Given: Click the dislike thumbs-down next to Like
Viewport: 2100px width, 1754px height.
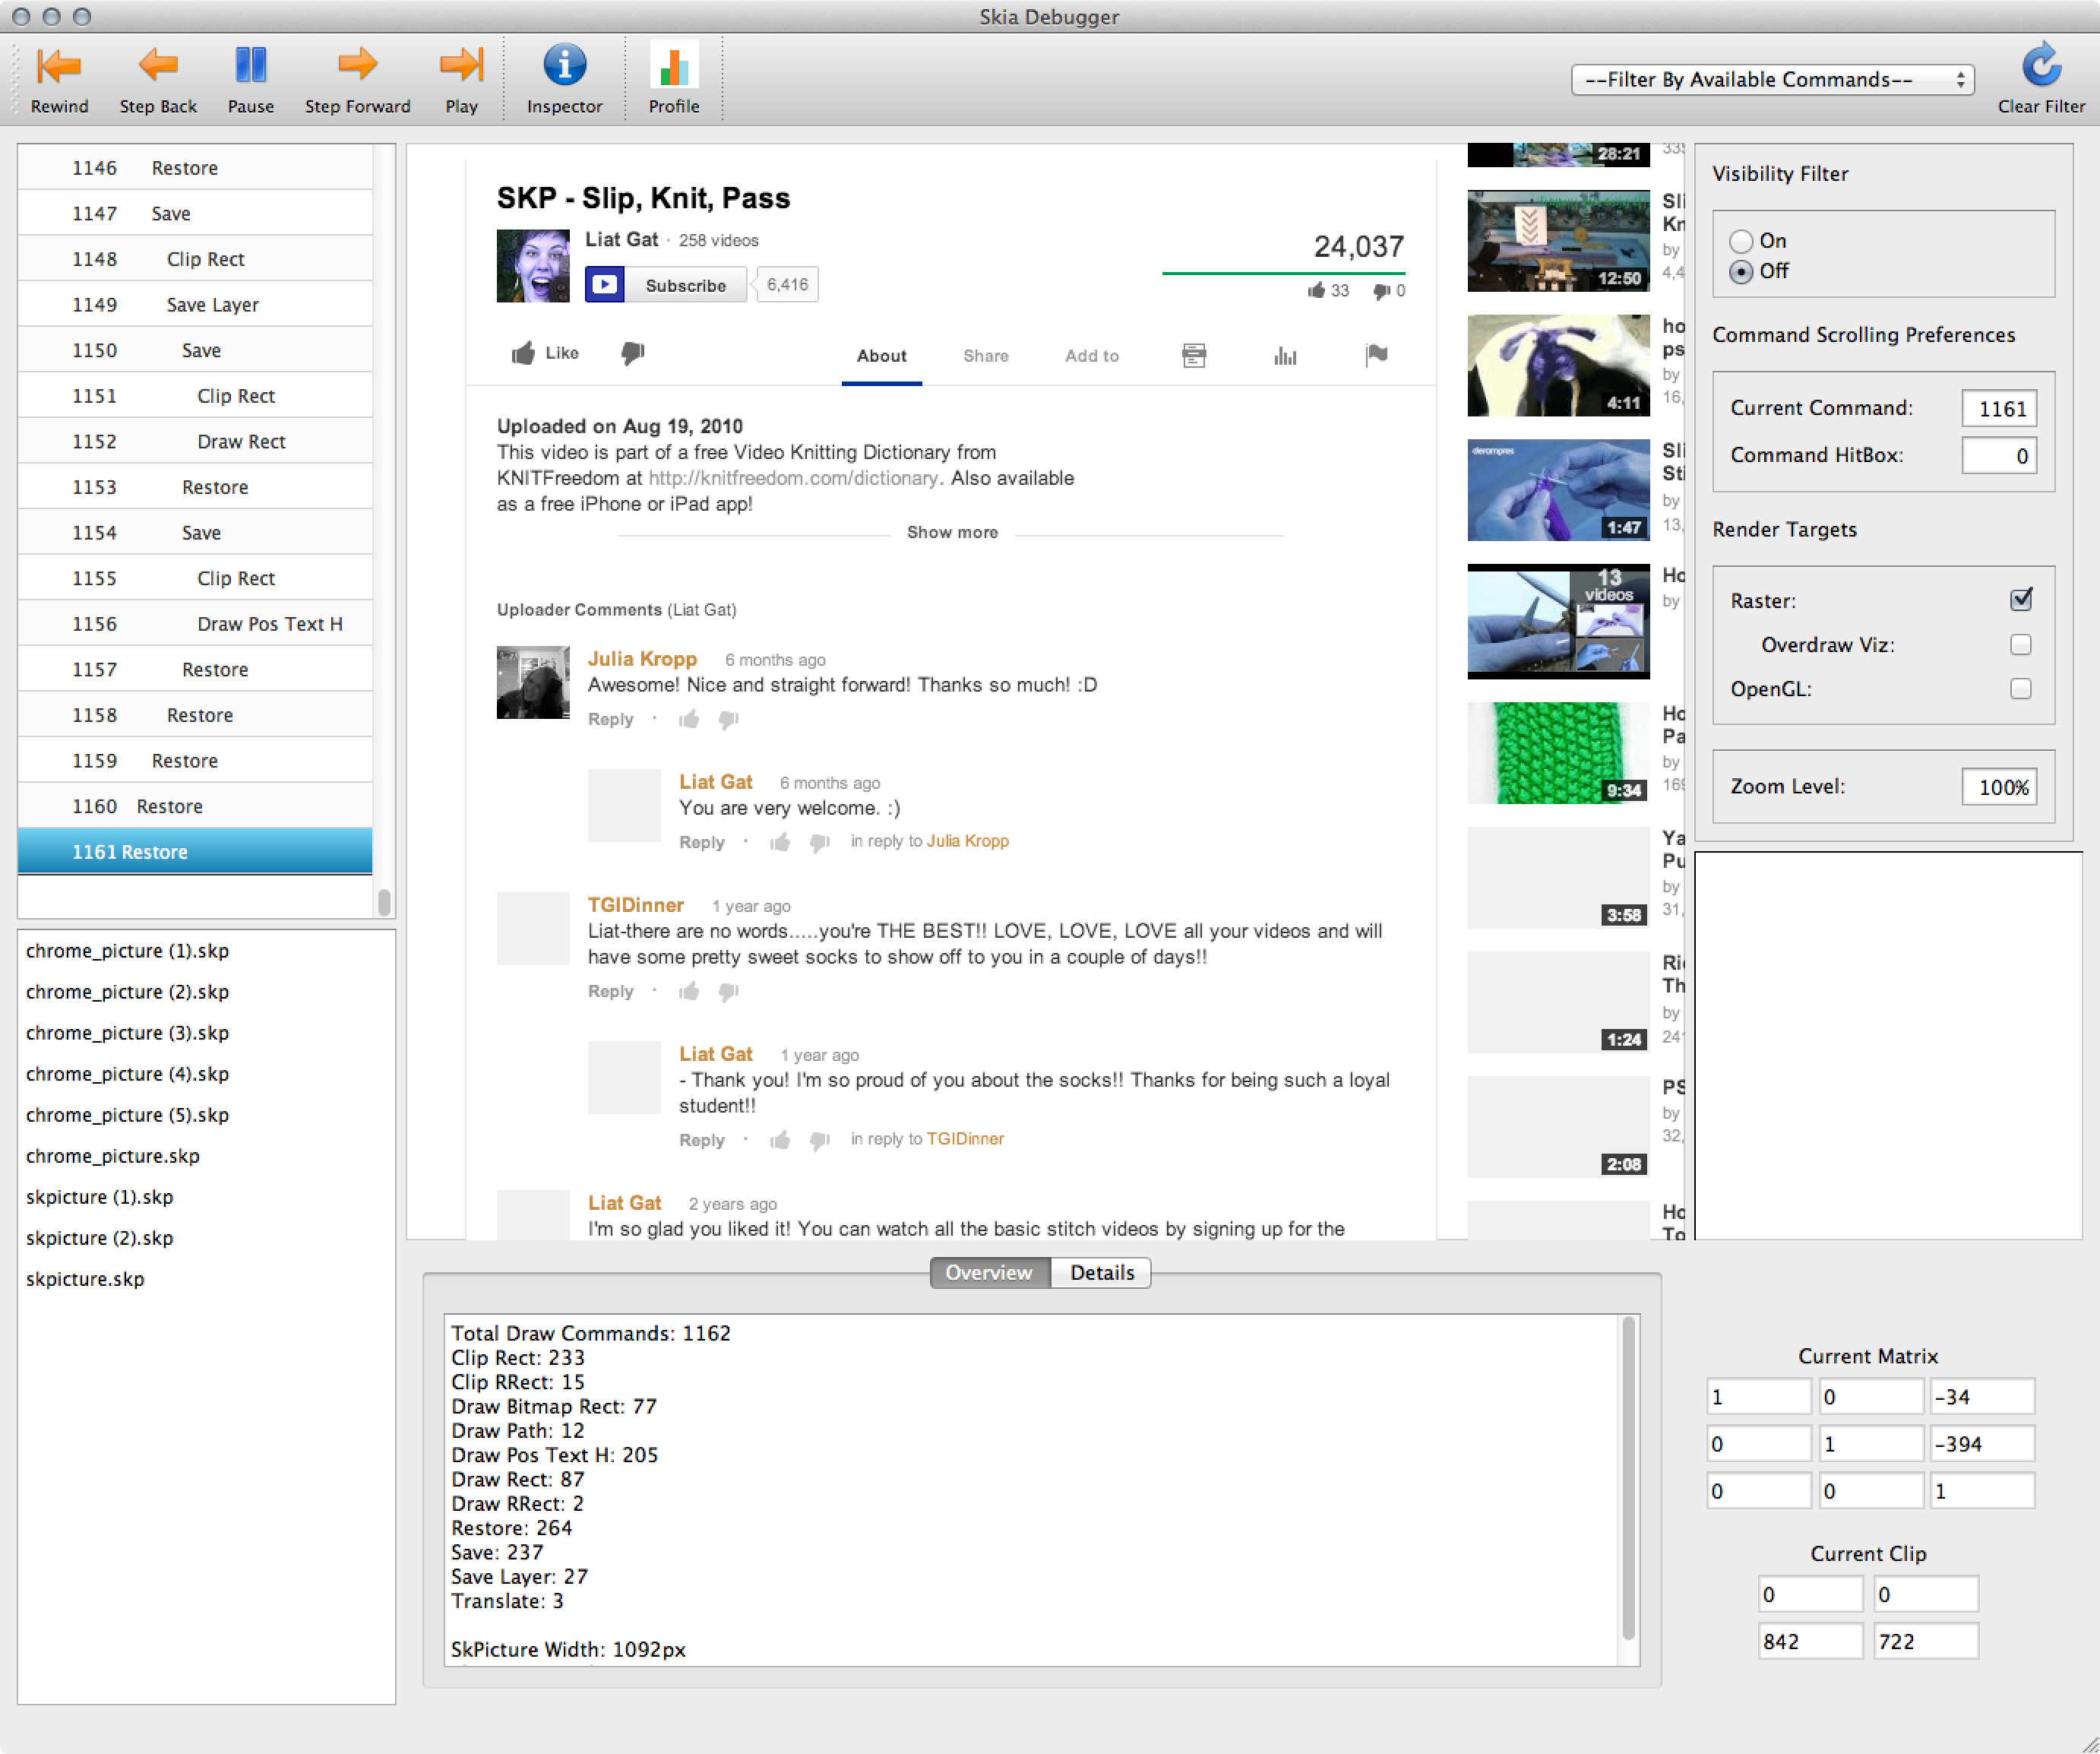Looking at the screenshot, I should [633, 353].
